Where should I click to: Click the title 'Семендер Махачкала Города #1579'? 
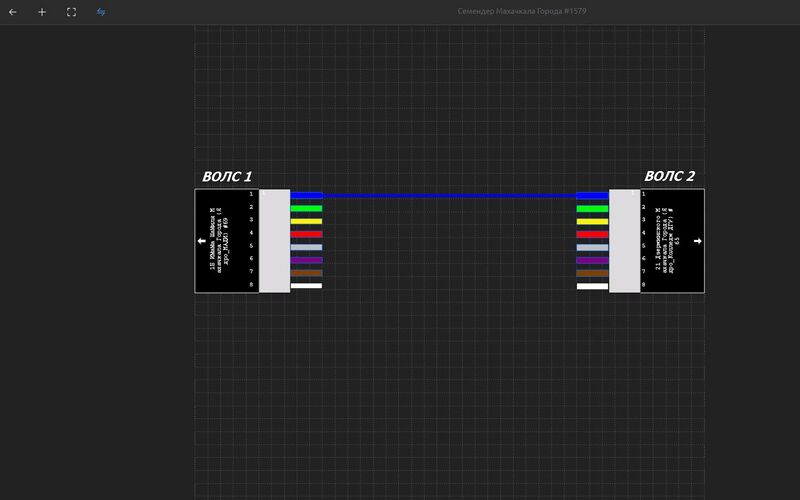point(521,11)
